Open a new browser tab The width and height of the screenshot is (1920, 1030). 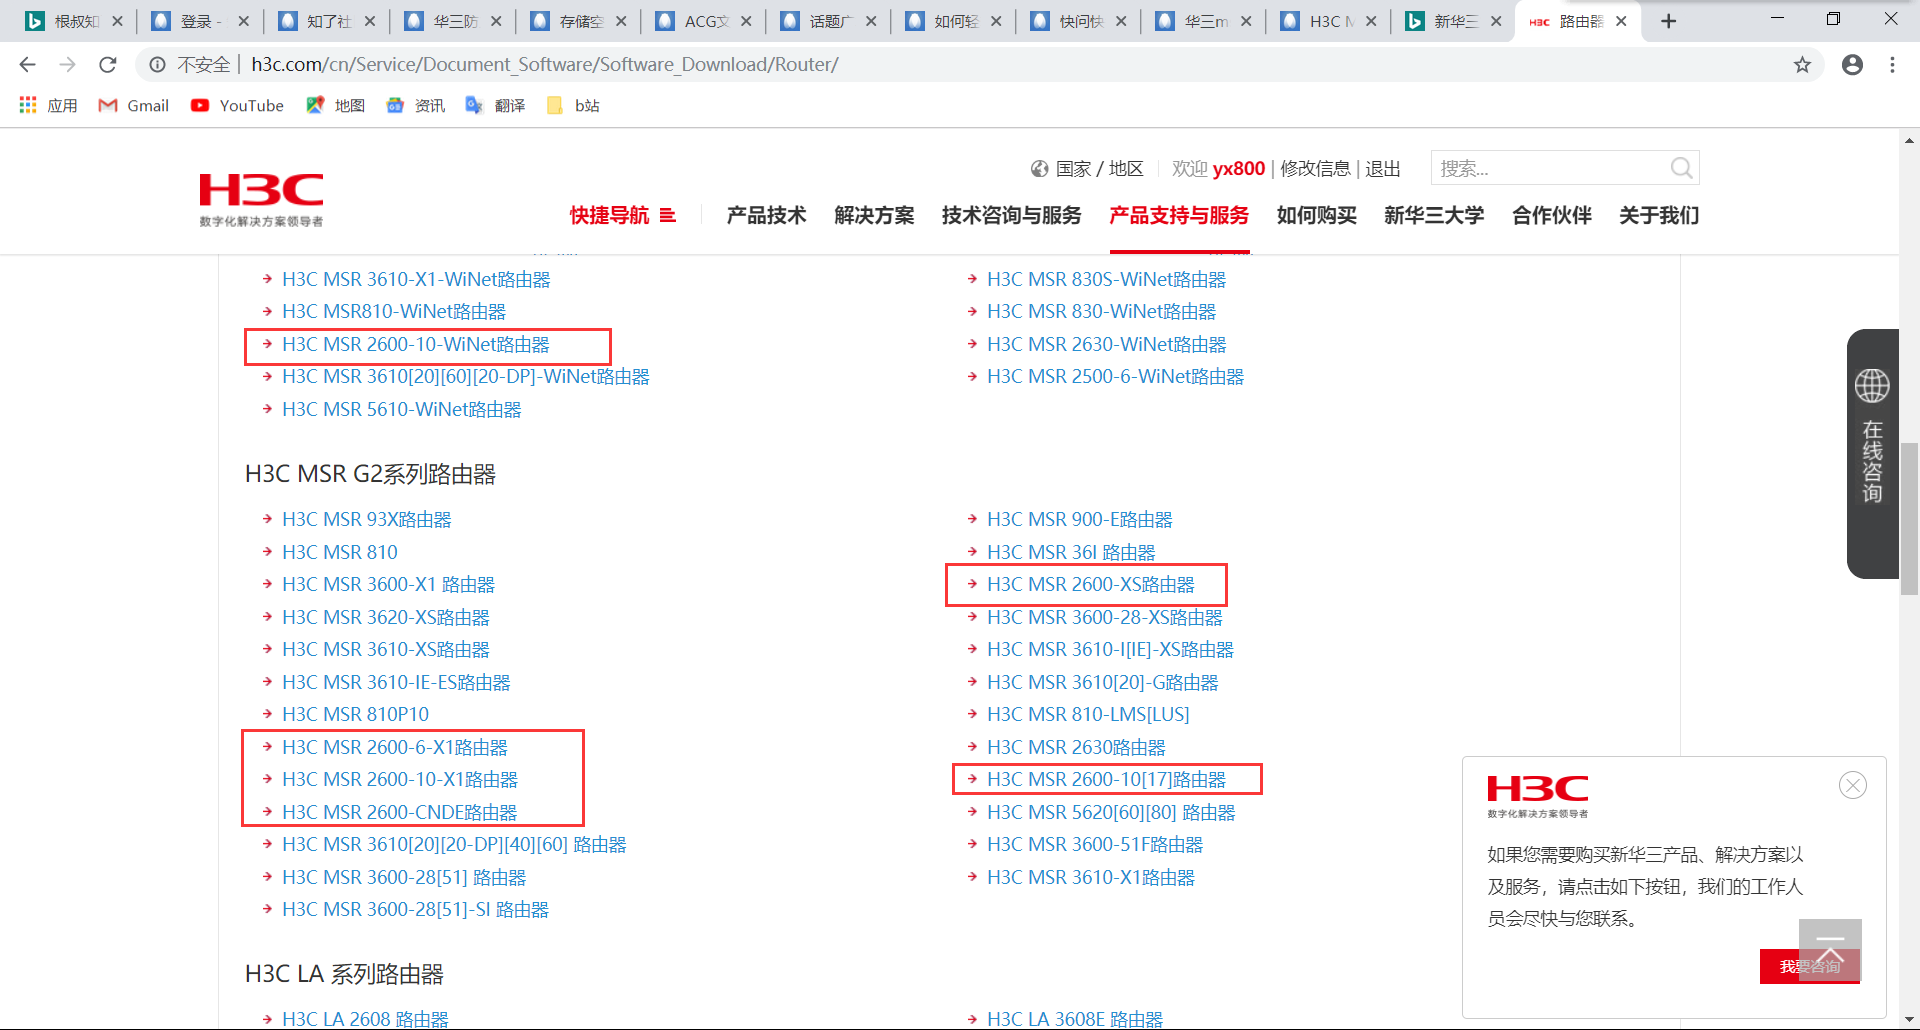point(1668,21)
